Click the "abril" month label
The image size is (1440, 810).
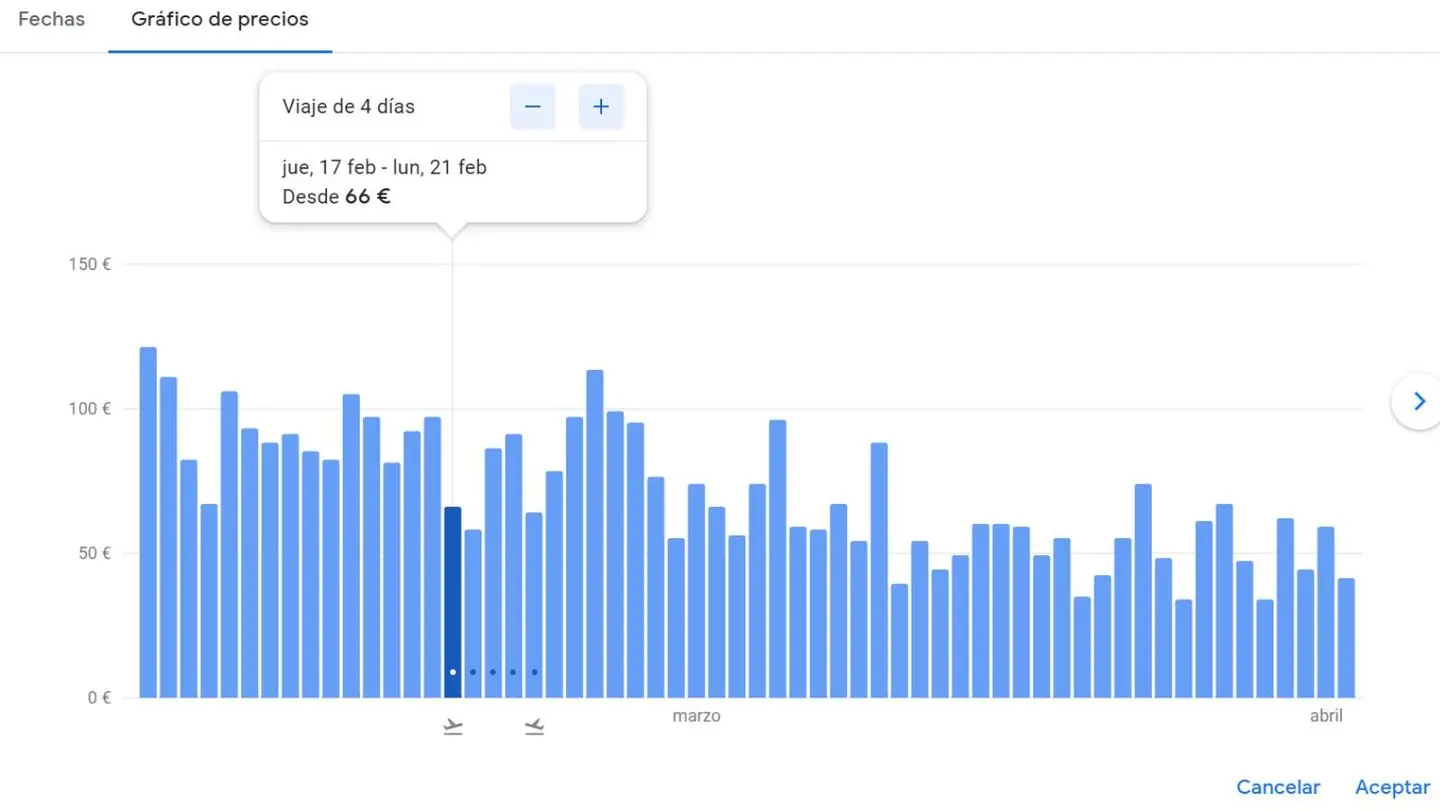[1326, 716]
